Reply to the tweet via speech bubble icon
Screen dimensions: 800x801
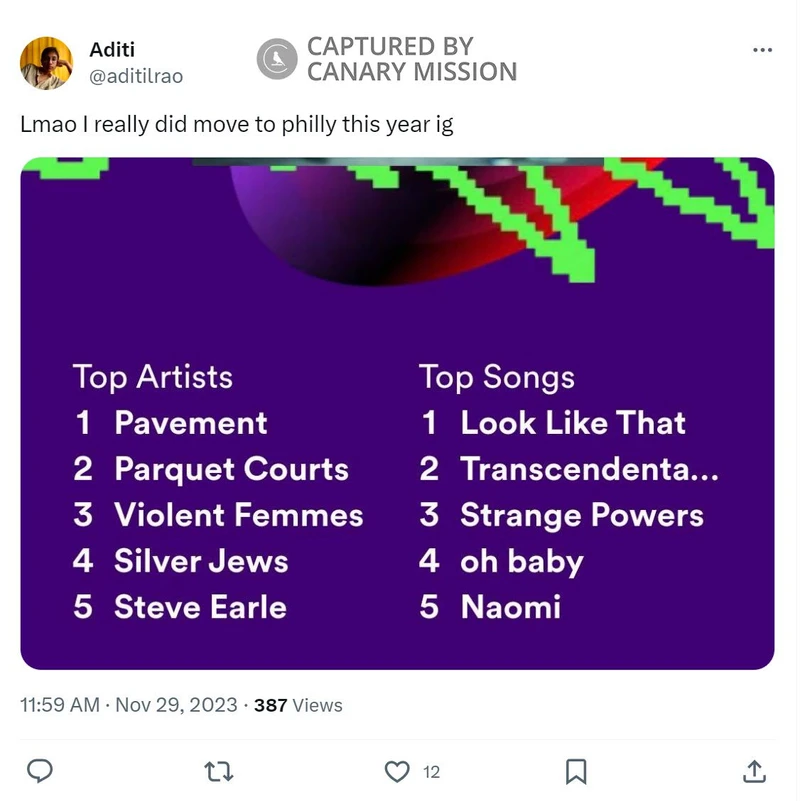pyautogui.click(x=40, y=771)
